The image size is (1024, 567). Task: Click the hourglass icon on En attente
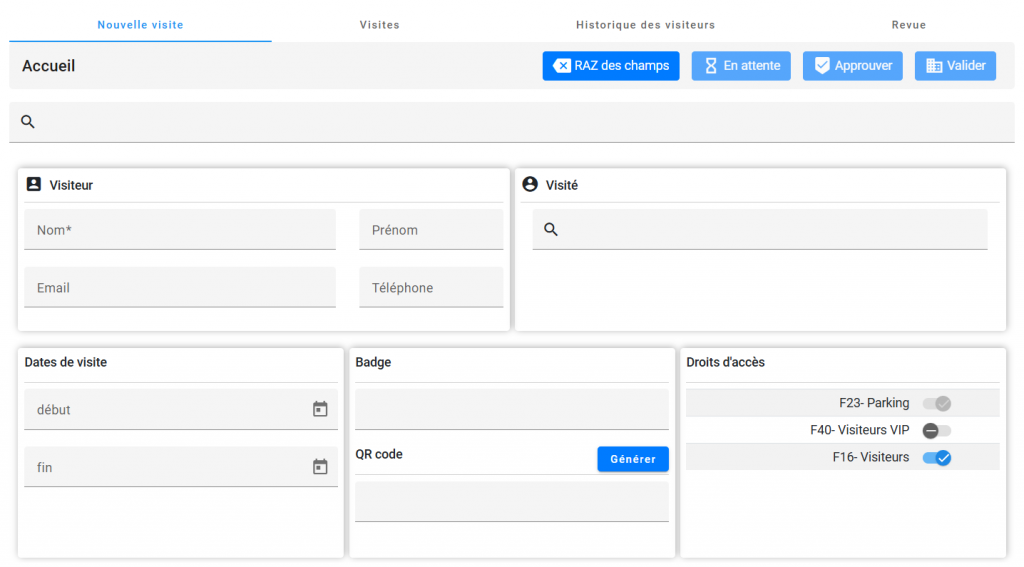(711, 66)
